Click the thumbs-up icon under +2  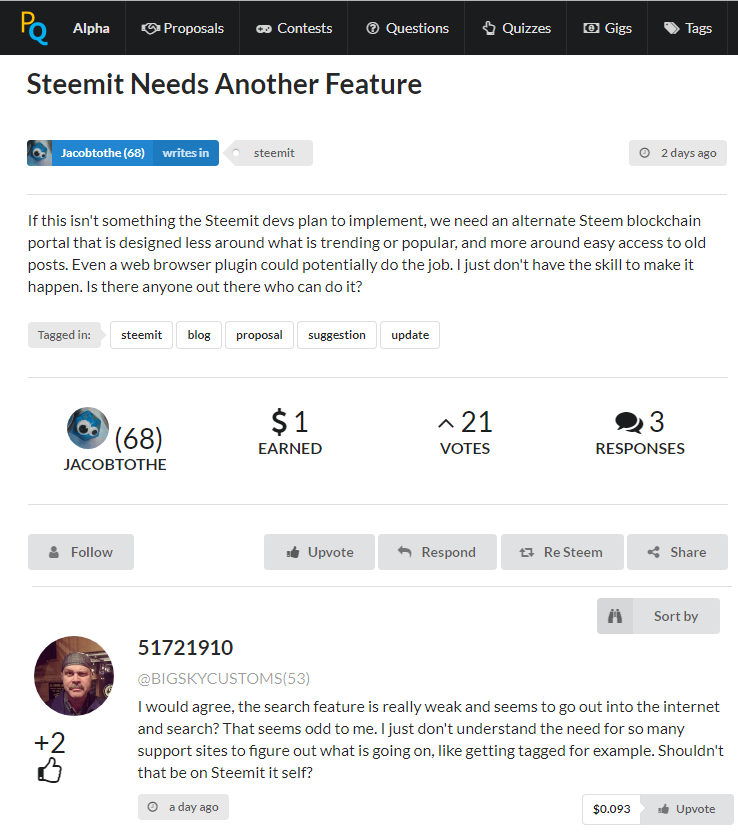point(49,771)
